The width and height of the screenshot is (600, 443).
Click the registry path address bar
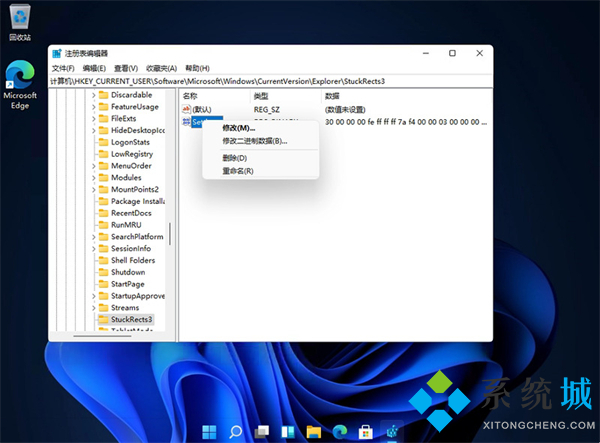pyautogui.click(x=271, y=81)
